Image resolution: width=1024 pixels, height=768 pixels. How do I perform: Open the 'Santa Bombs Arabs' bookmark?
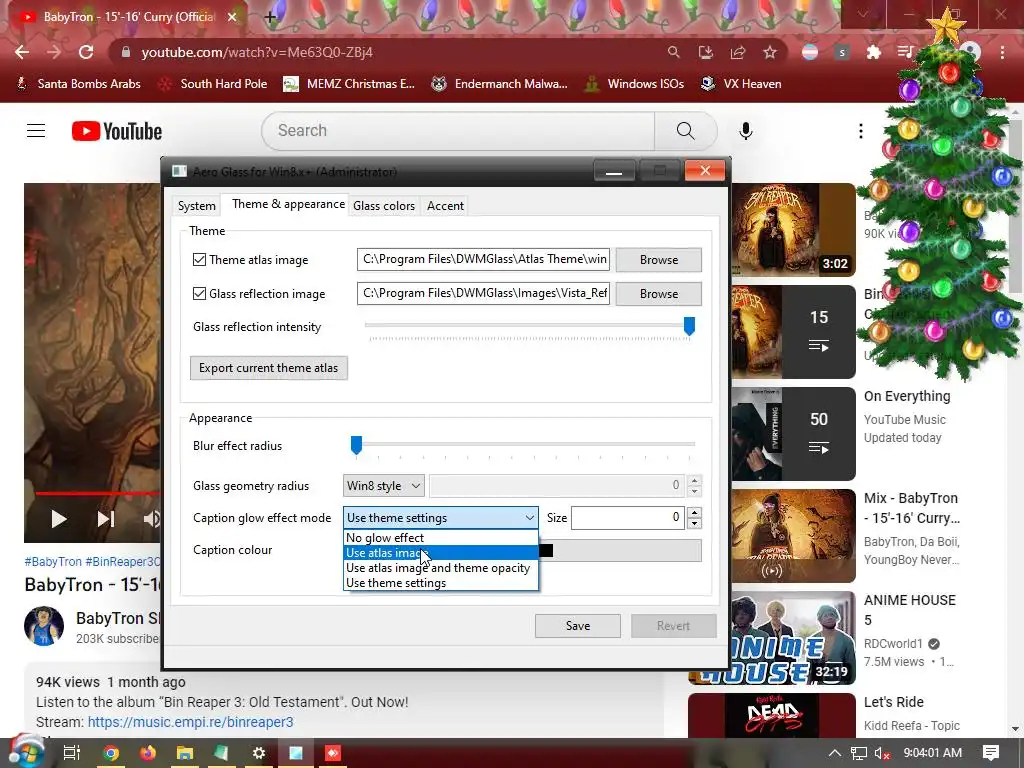[x=78, y=84]
